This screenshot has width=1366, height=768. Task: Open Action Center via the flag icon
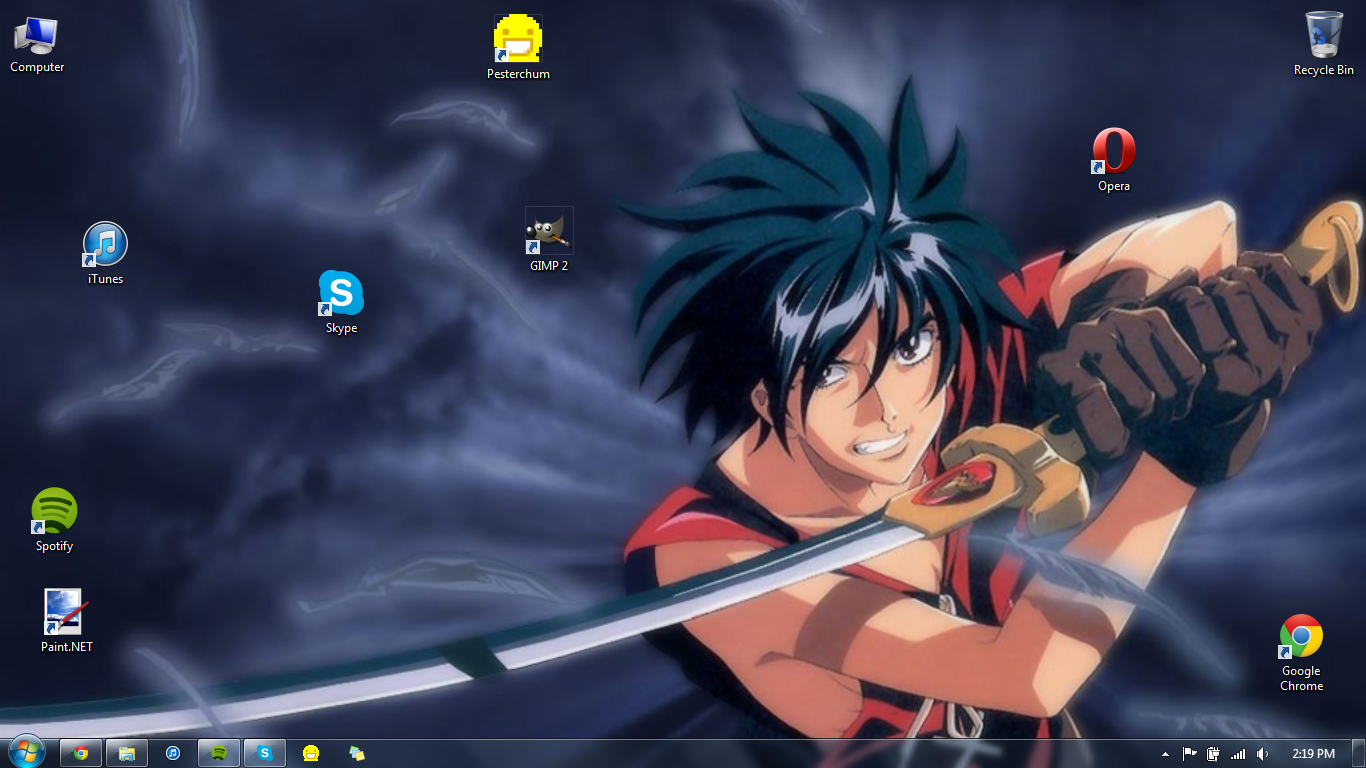[1189, 754]
